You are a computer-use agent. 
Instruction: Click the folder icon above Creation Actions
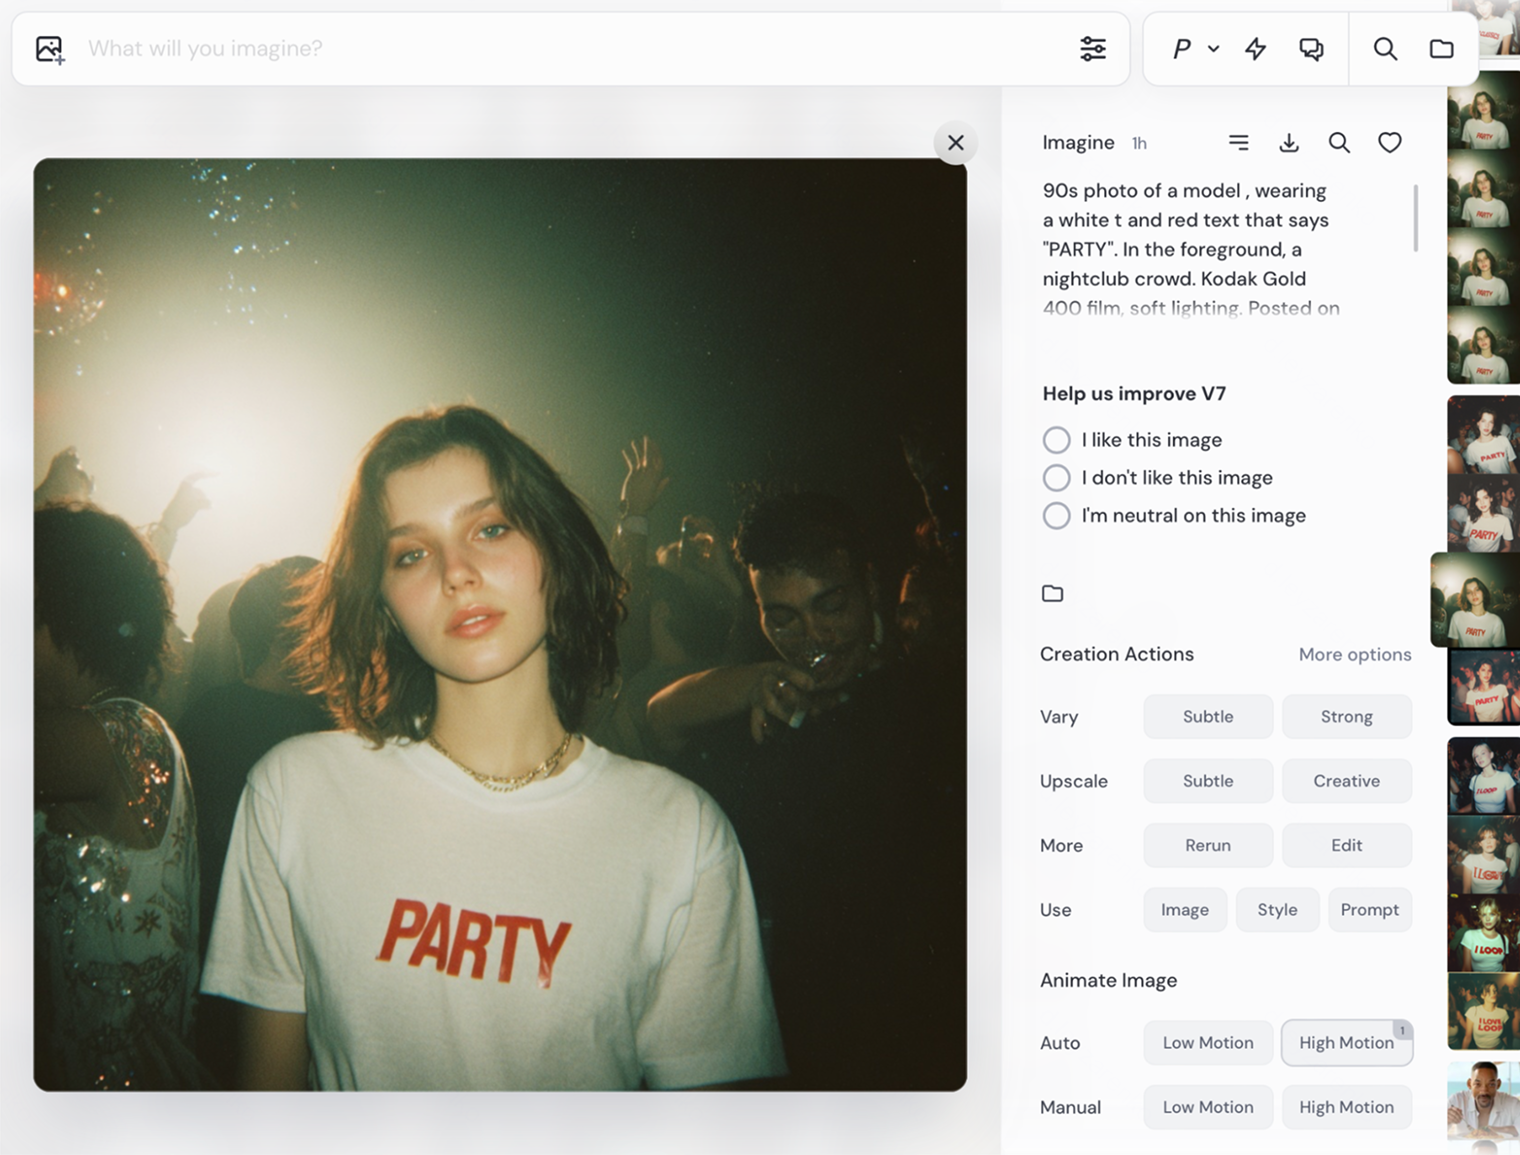(1052, 594)
